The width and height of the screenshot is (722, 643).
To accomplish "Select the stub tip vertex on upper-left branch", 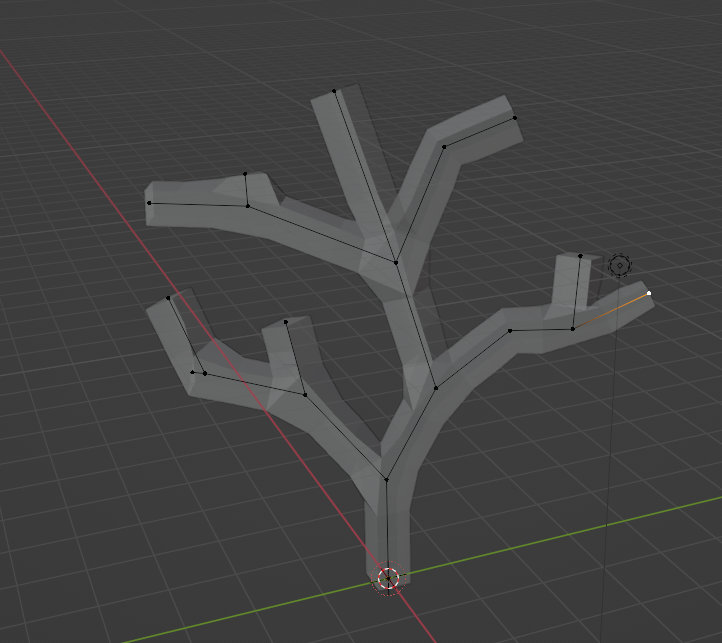I will pyautogui.click(x=245, y=174).
